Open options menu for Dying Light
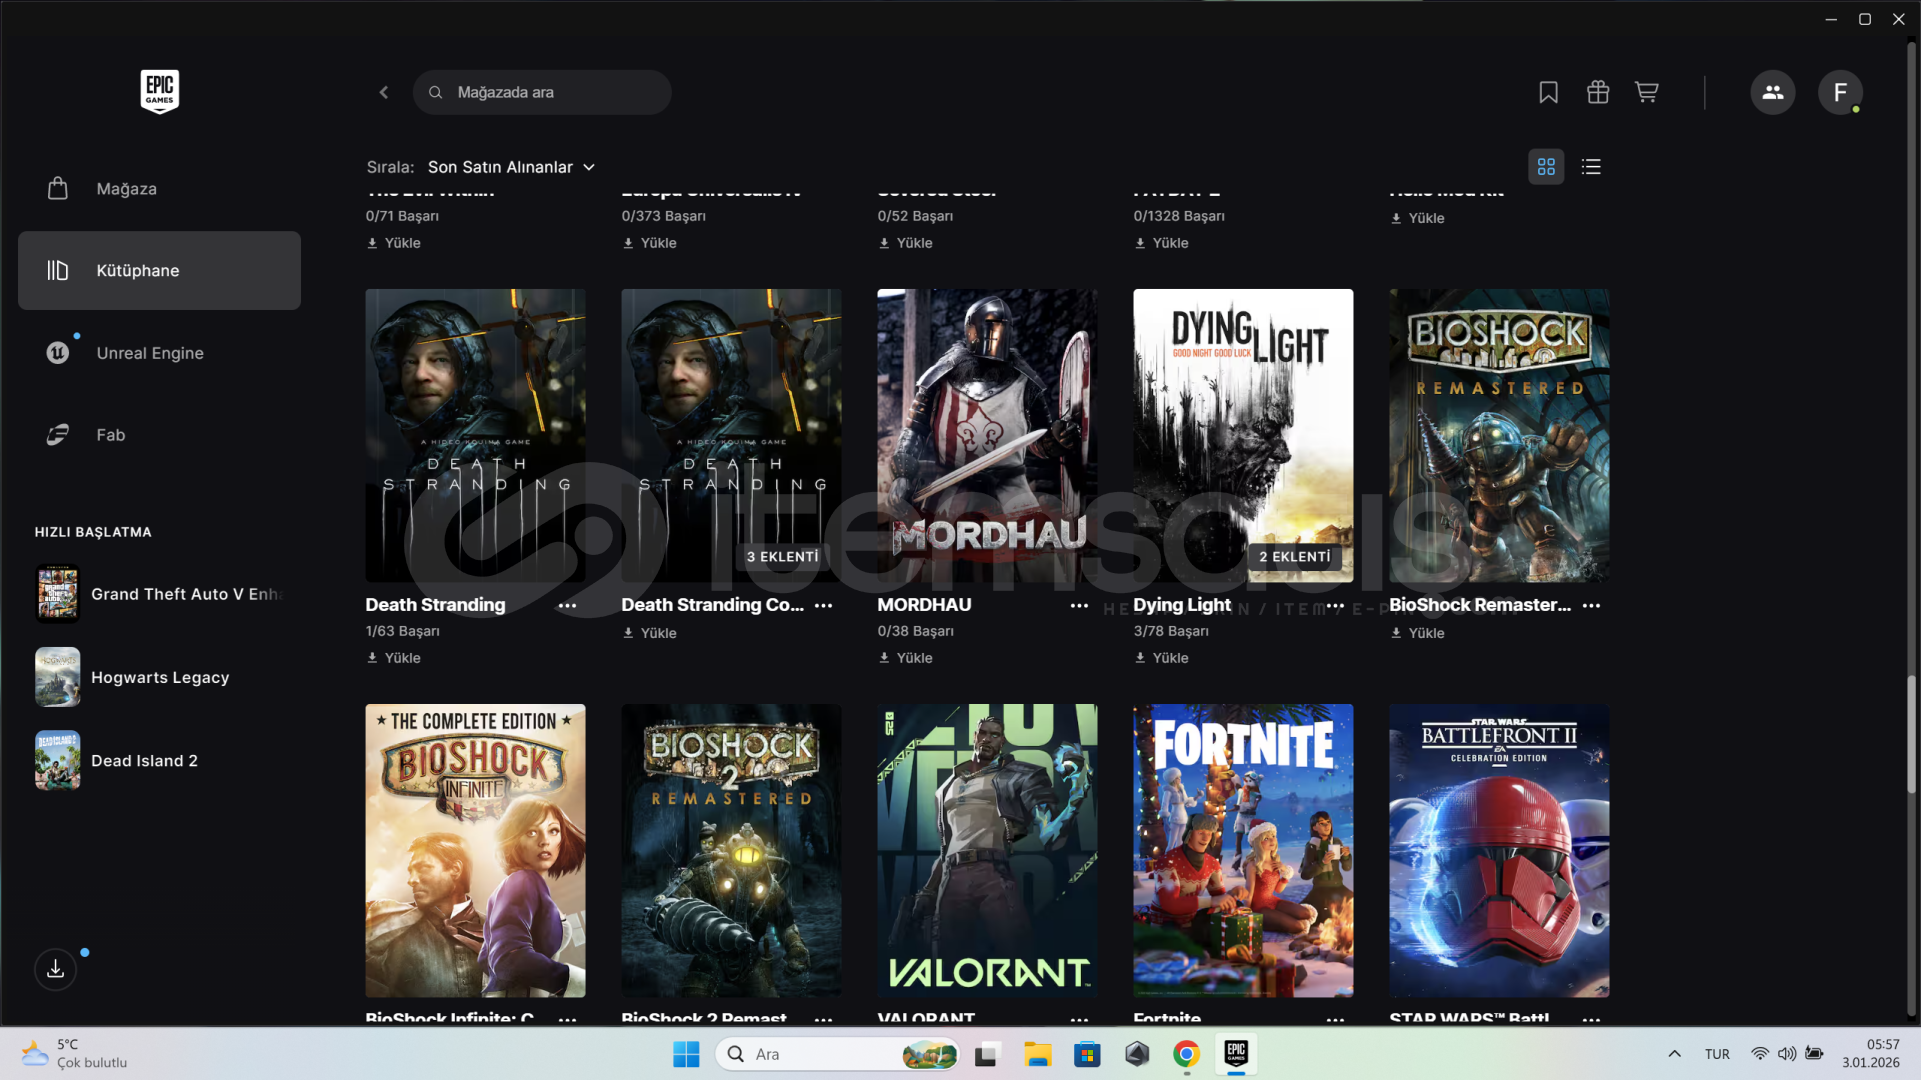The width and height of the screenshot is (1921, 1080). click(1335, 606)
